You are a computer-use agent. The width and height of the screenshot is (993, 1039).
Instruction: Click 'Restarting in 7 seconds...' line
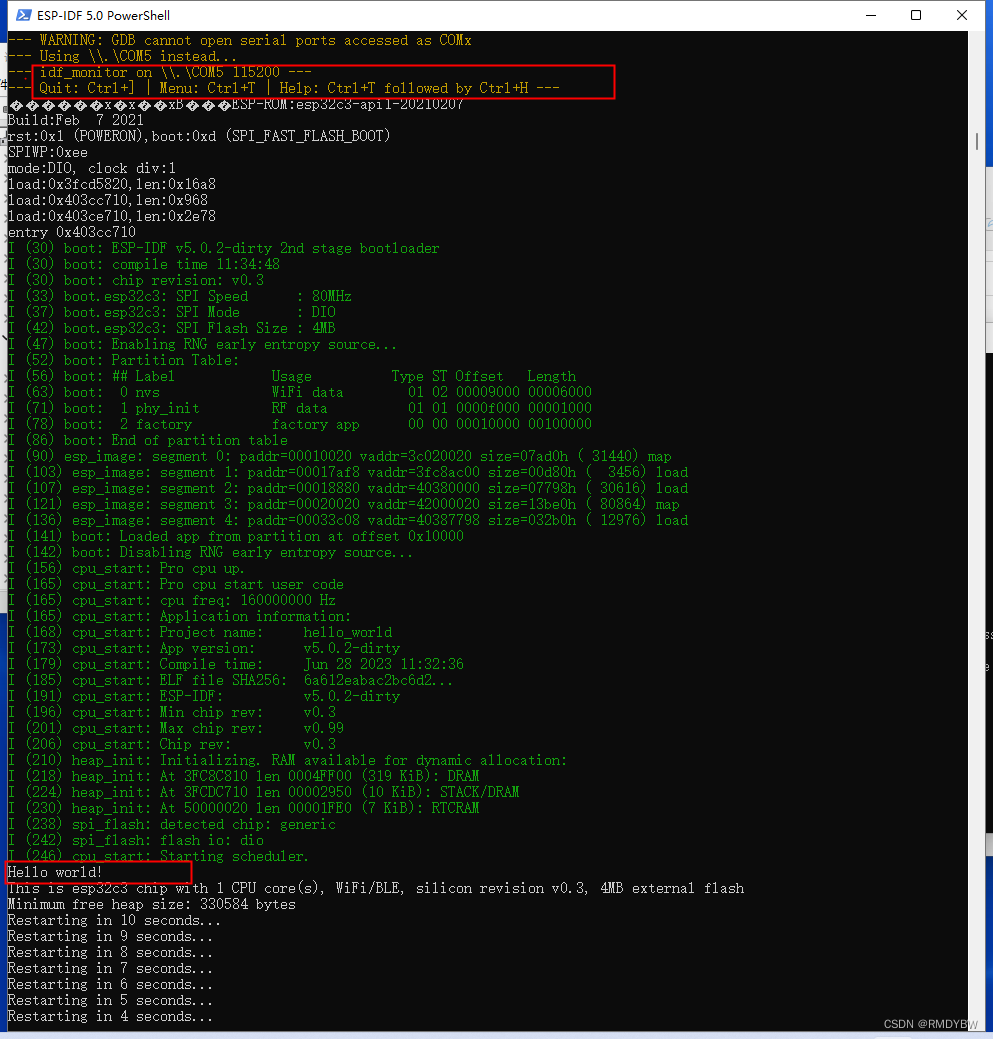click(x=110, y=969)
